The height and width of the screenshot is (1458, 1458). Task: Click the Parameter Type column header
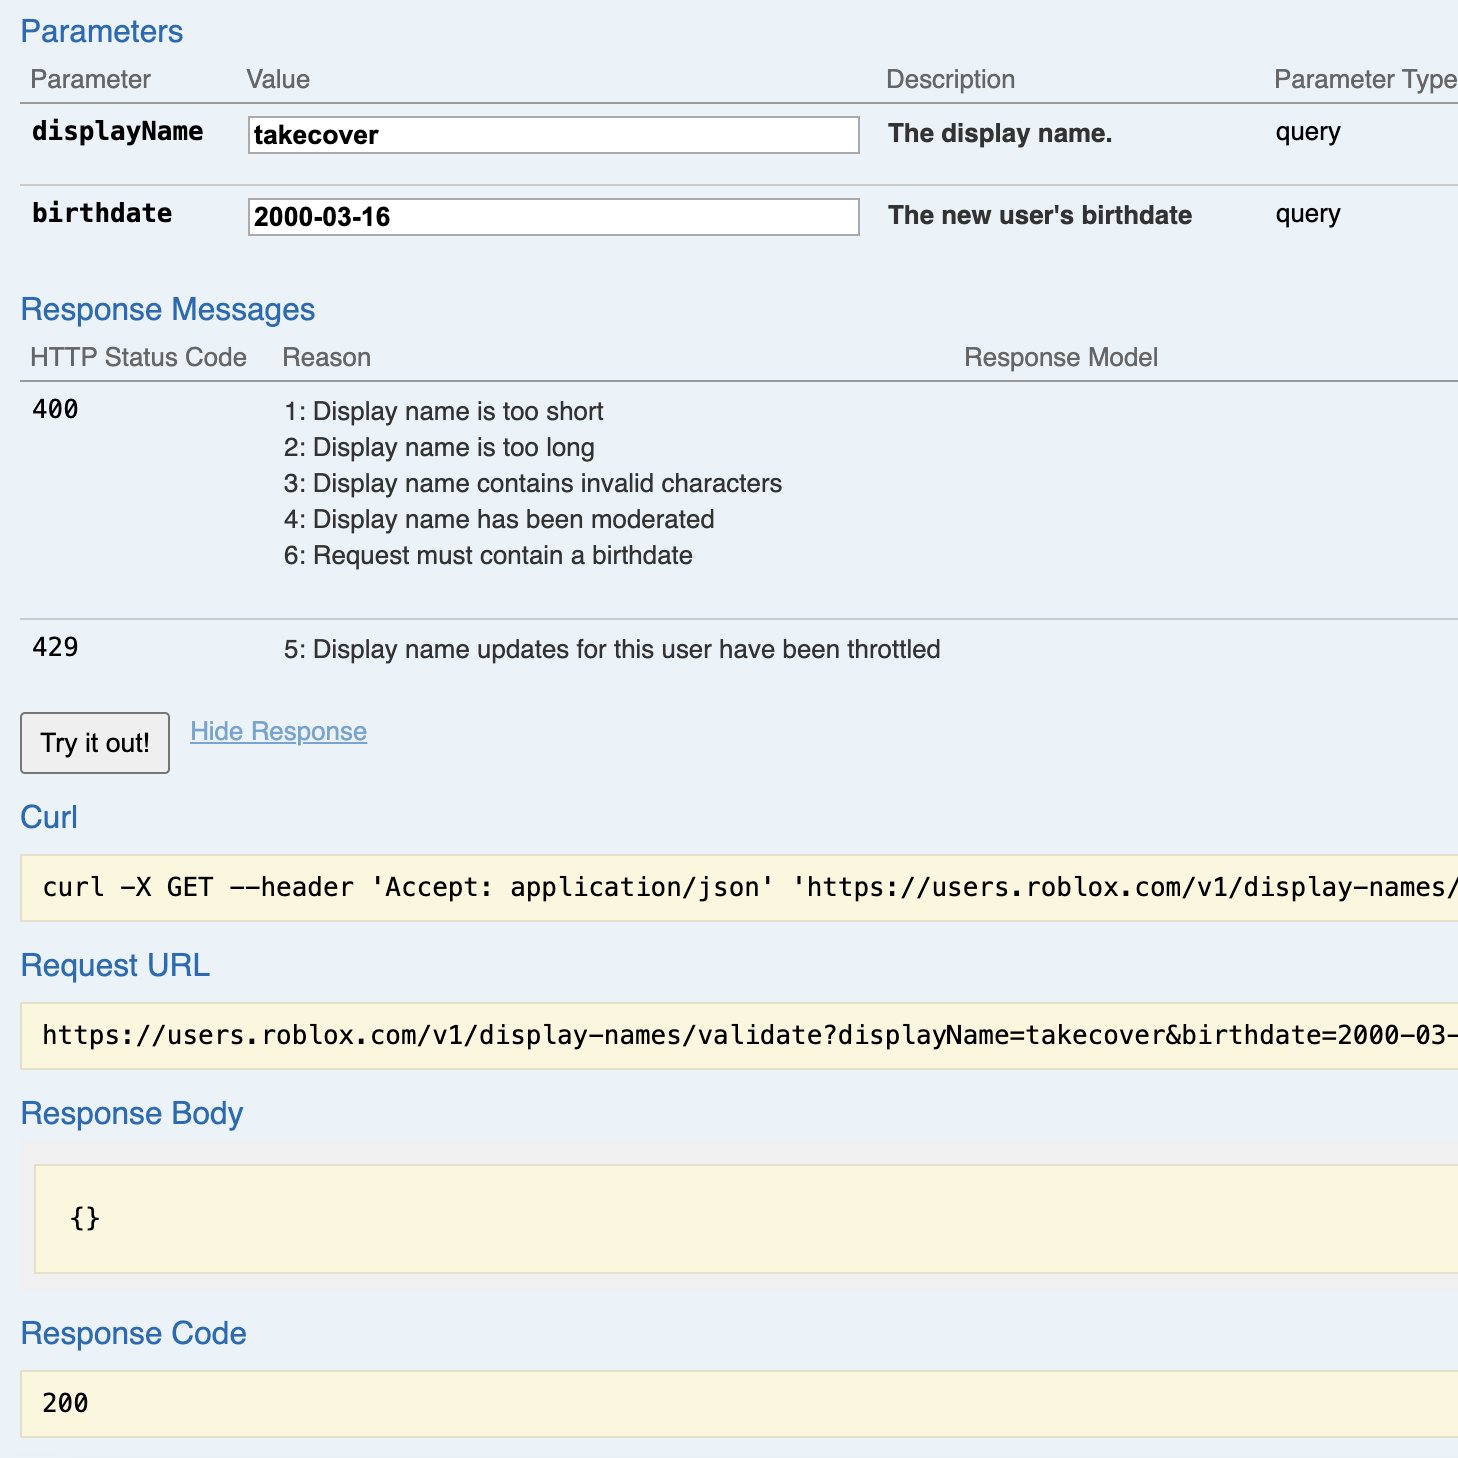point(1363,79)
